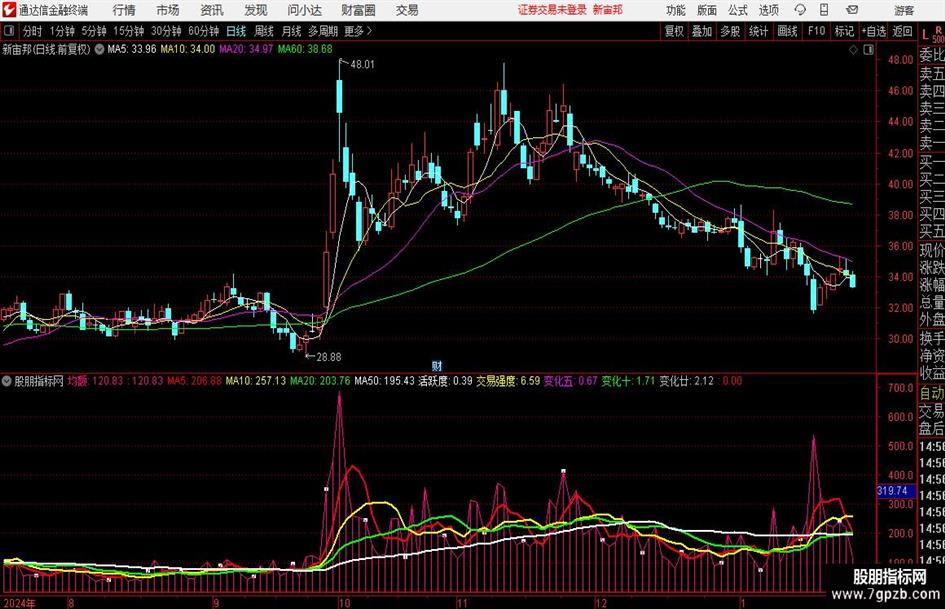Image resolution: width=945 pixels, height=609 pixels.
Task: Select the 5分钟 period tab
Action: pyautogui.click(x=94, y=31)
